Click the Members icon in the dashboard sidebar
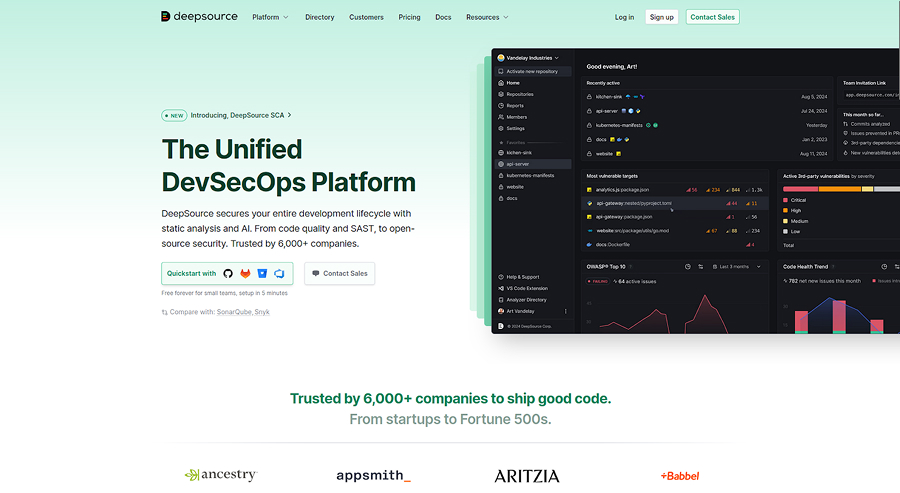 [501, 117]
